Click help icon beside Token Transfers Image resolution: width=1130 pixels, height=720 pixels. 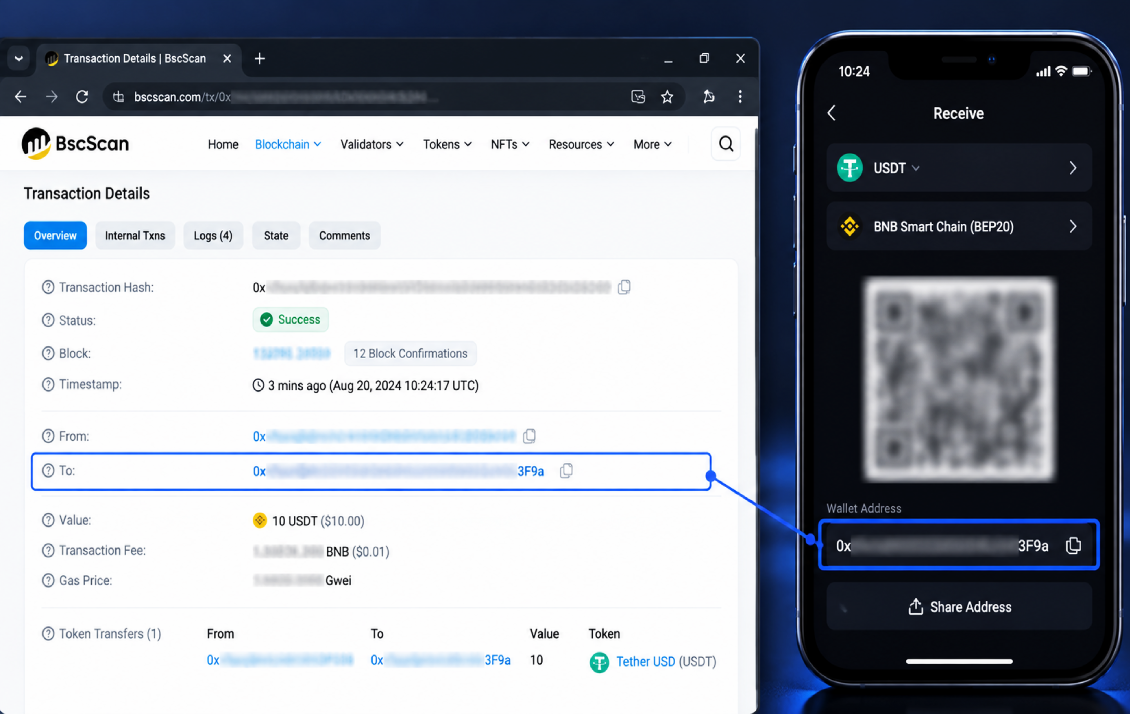click(48, 634)
